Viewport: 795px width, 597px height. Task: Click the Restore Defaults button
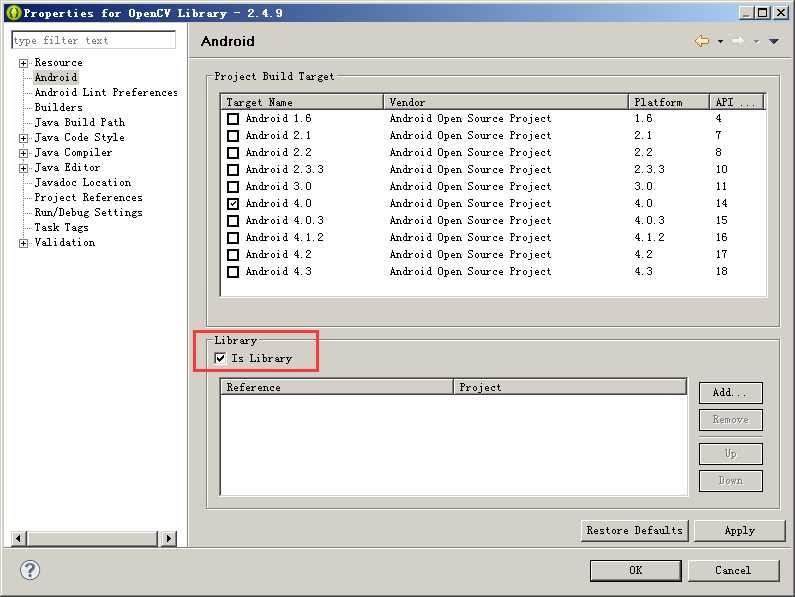(x=635, y=531)
